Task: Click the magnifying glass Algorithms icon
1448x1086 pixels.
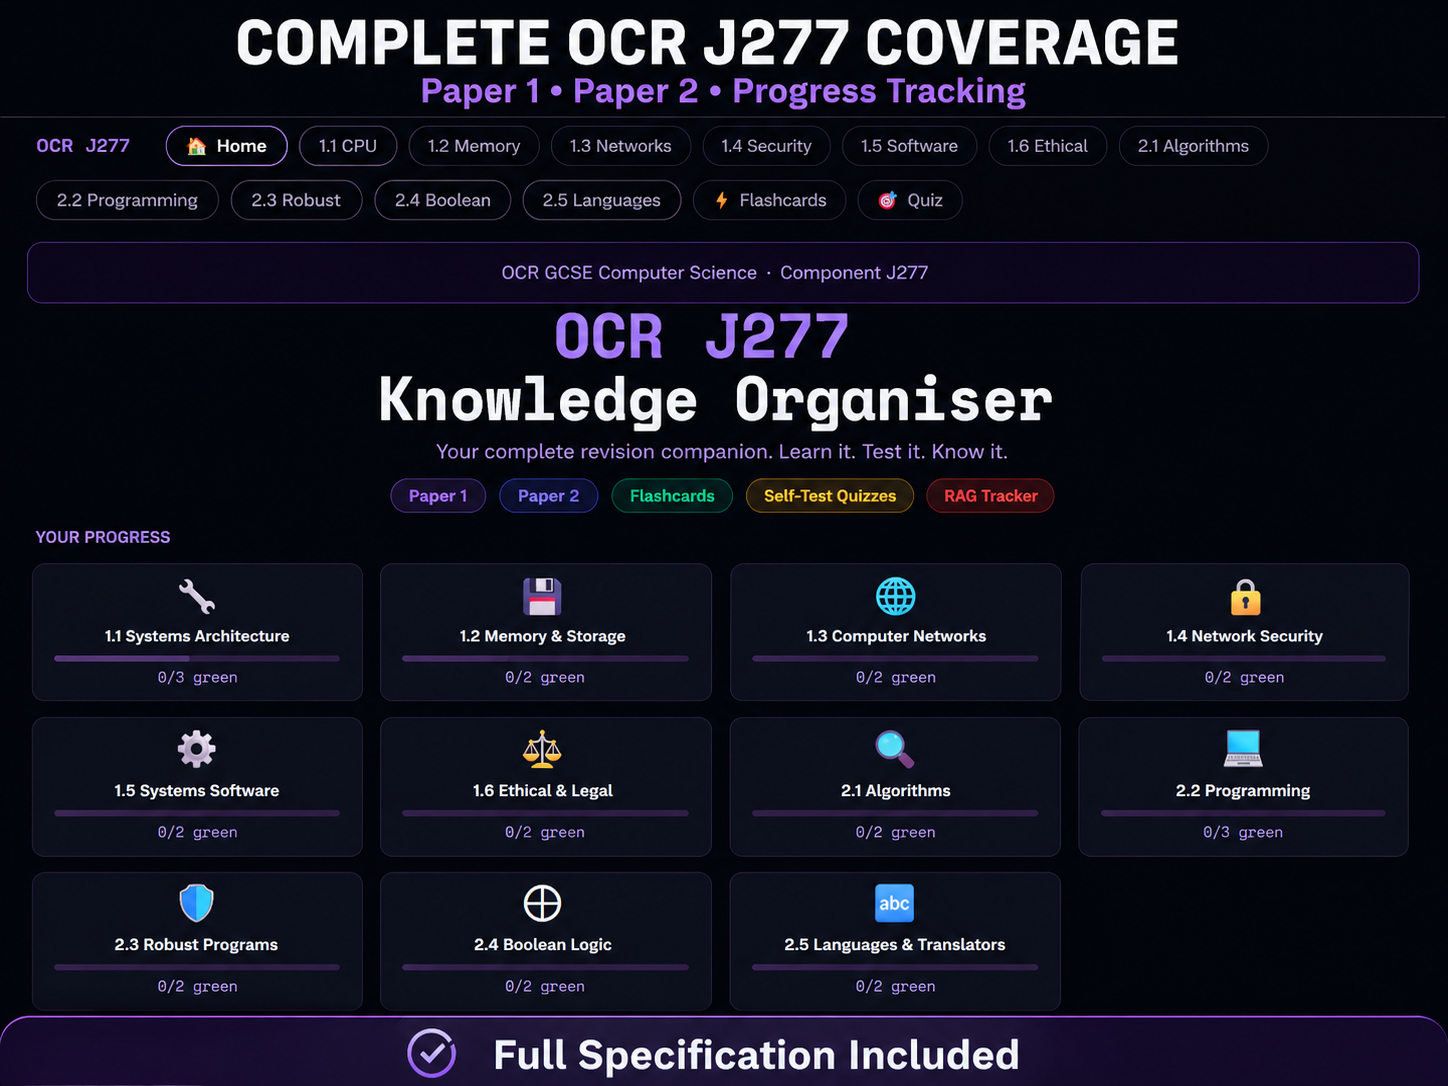Action: coord(894,749)
